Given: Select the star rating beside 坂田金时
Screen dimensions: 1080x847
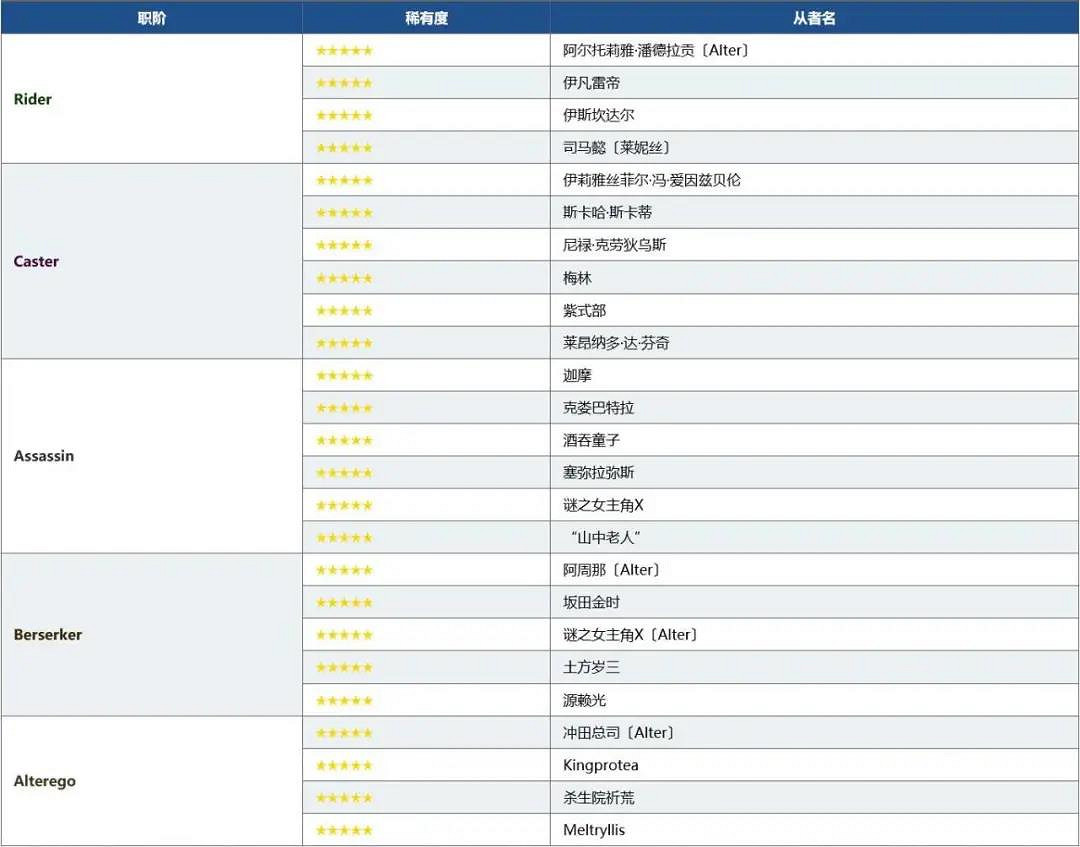Looking at the screenshot, I should [x=344, y=603].
